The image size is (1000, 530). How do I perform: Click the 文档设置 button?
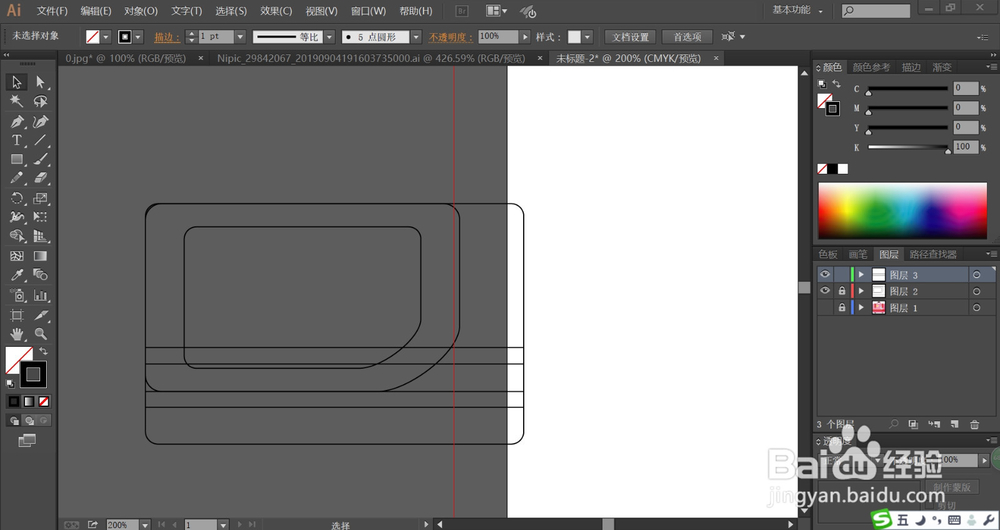click(x=630, y=37)
